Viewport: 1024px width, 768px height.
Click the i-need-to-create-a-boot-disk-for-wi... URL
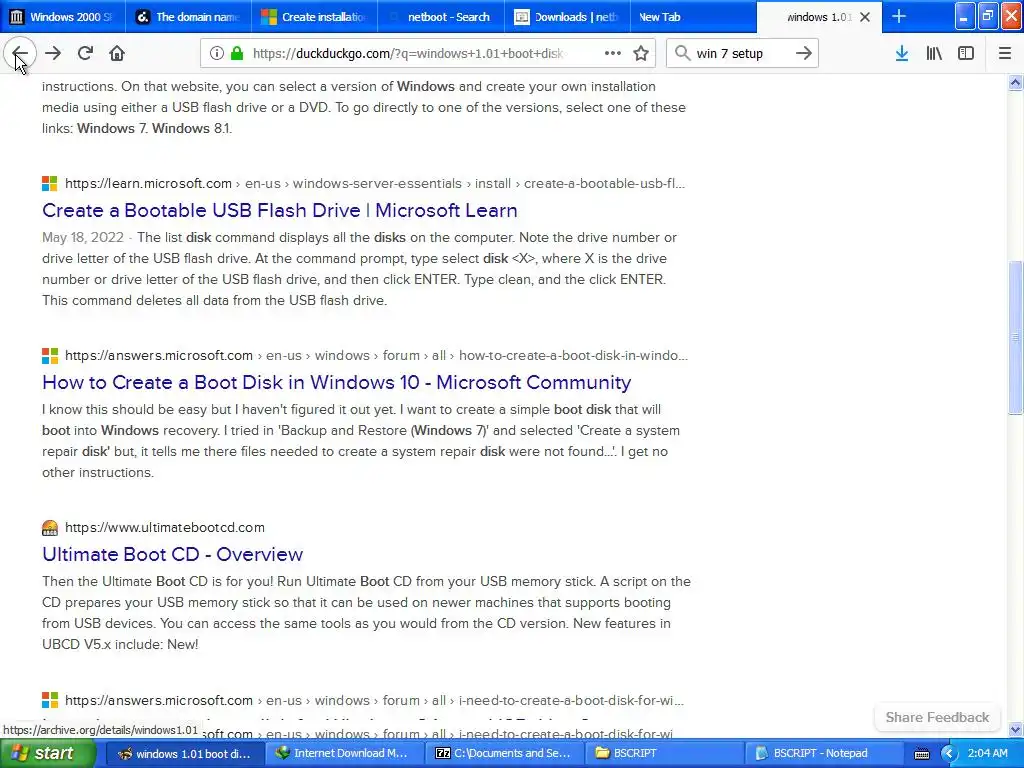point(374,700)
